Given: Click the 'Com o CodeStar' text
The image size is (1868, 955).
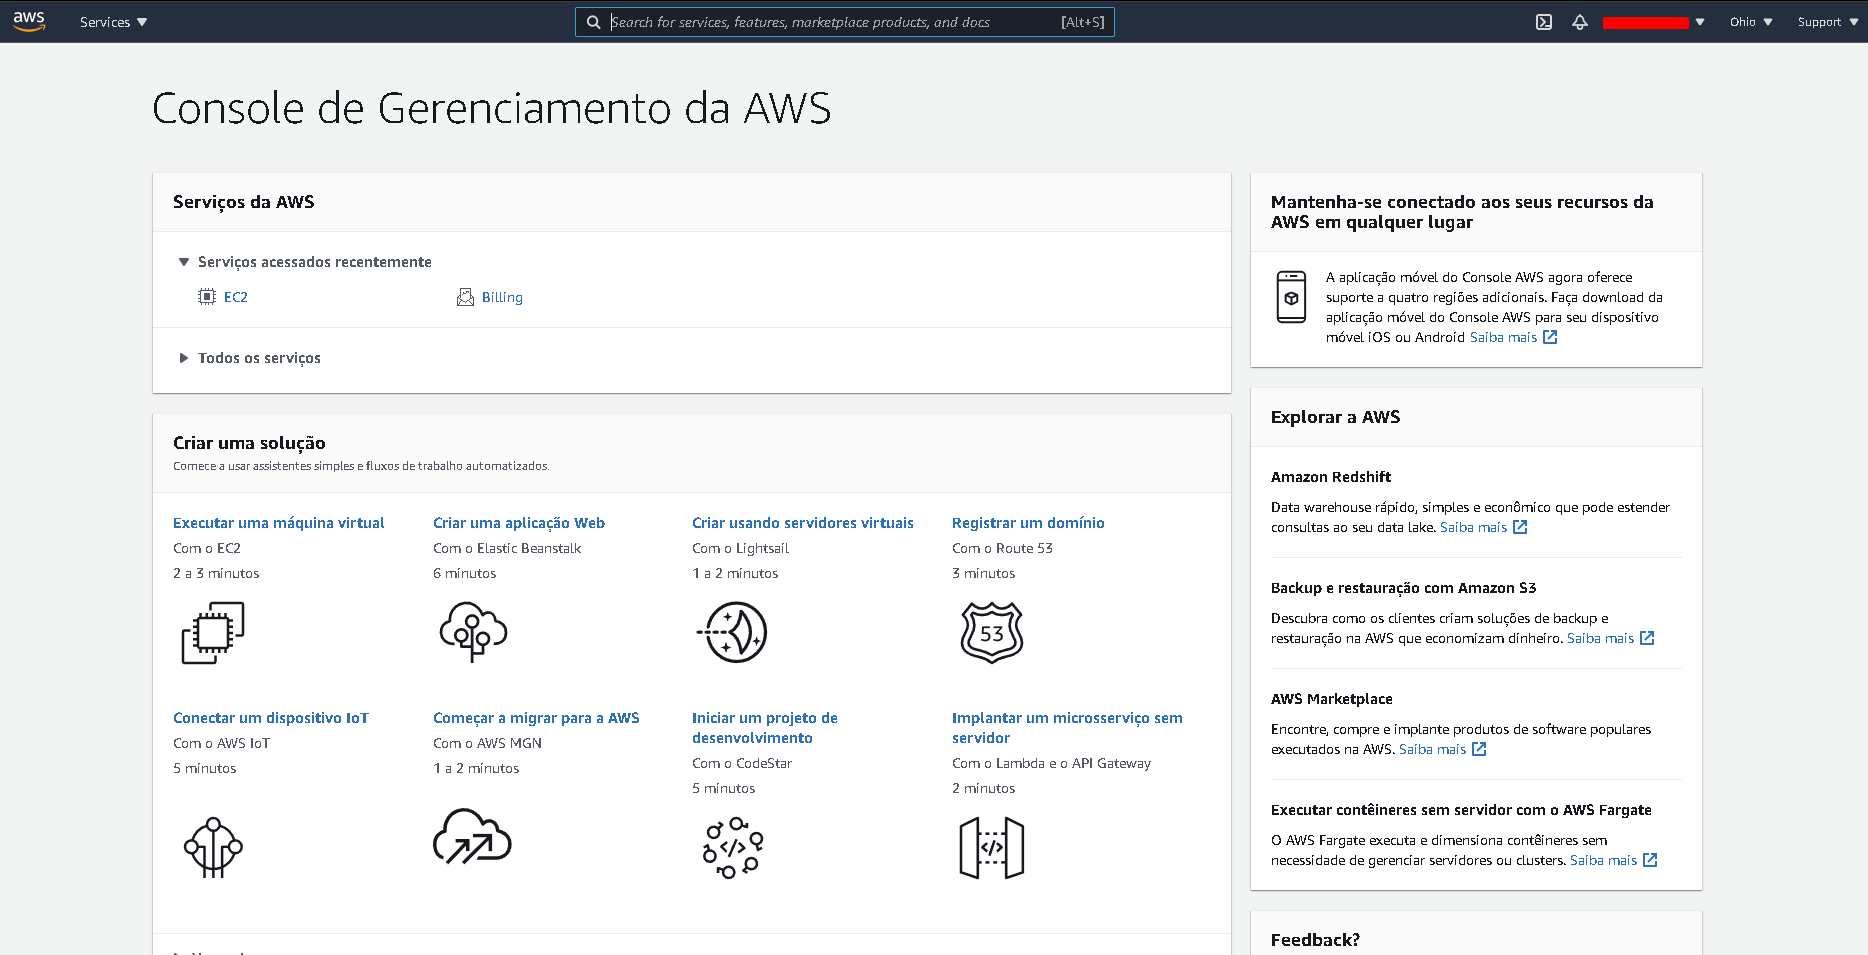Looking at the screenshot, I should pos(742,763).
